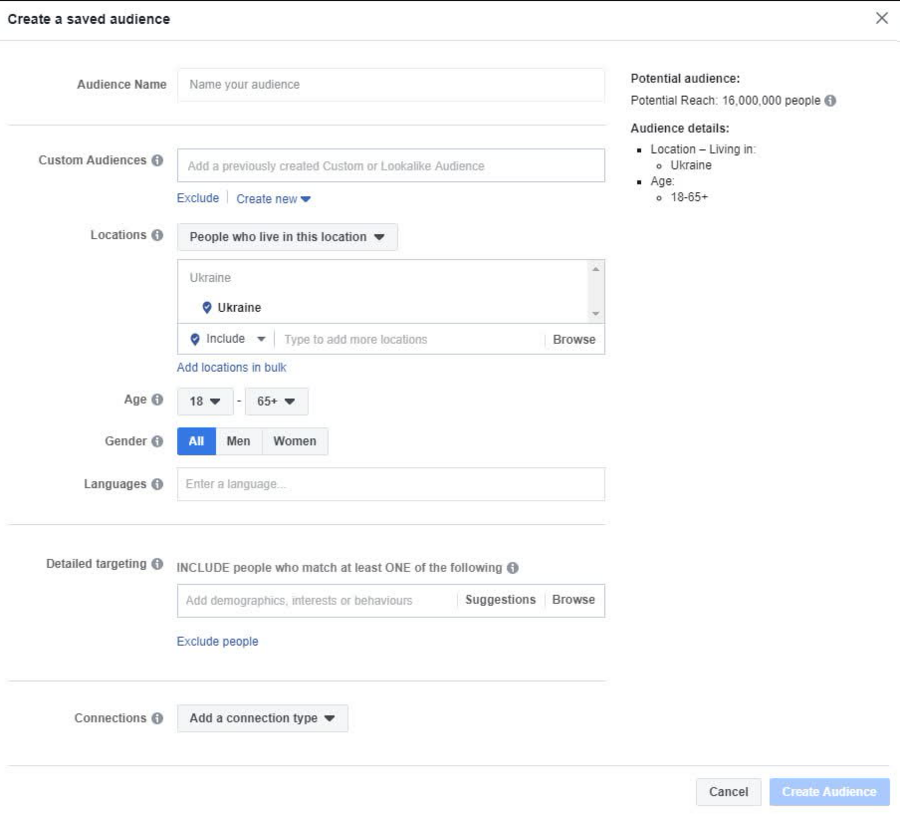Click info icon beside Gender label
Viewport: 900px width, 816px height.
(157, 442)
